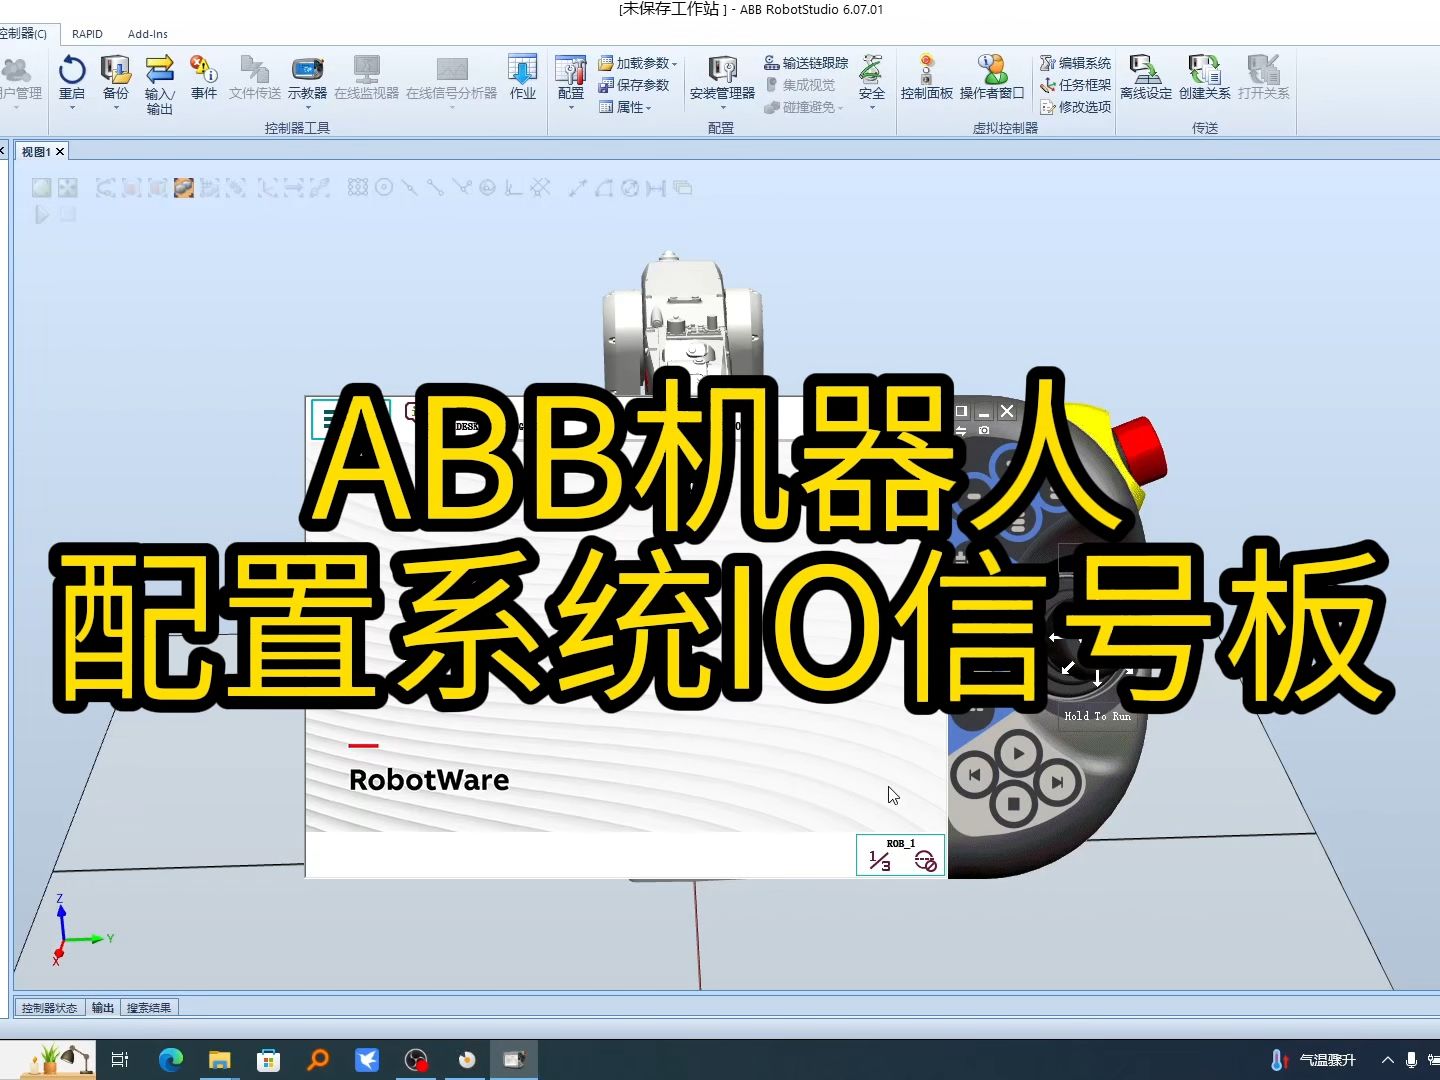Viewport: 1440px width, 1080px height.
Task: Click the highlighted graphics tool icon in view toolbar
Action: click(184, 188)
